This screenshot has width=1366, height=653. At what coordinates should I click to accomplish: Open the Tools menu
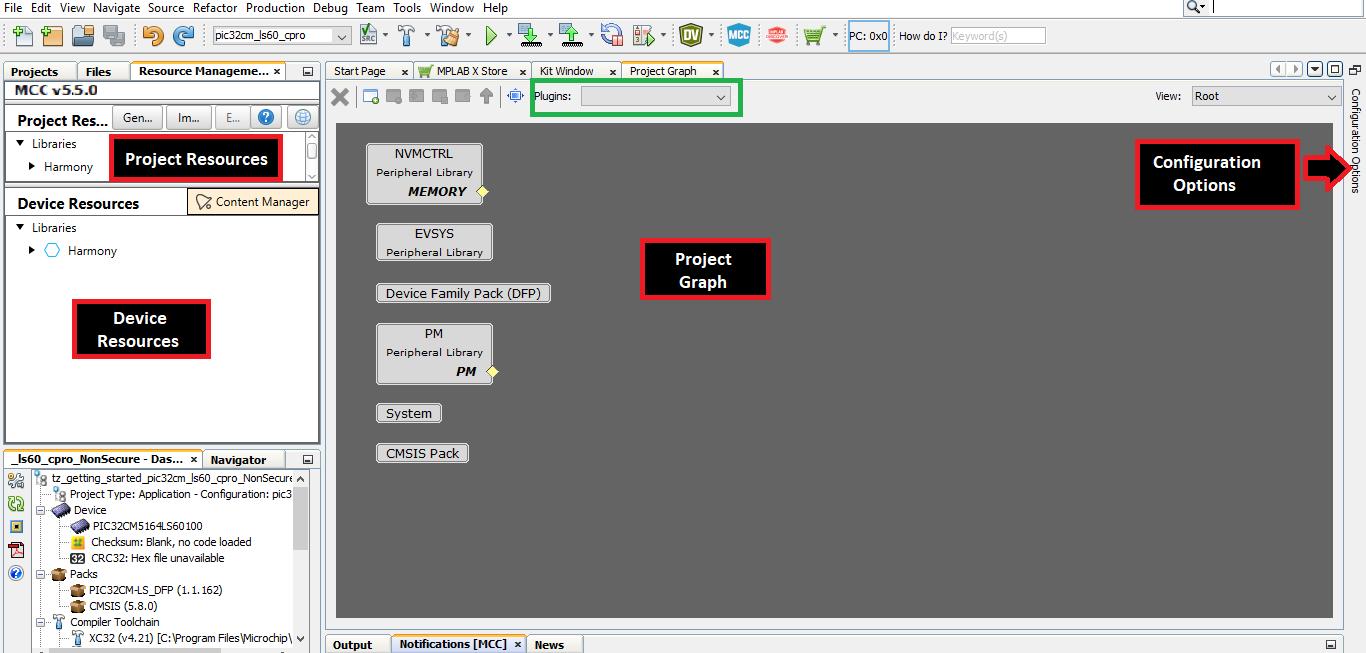click(407, 7)
